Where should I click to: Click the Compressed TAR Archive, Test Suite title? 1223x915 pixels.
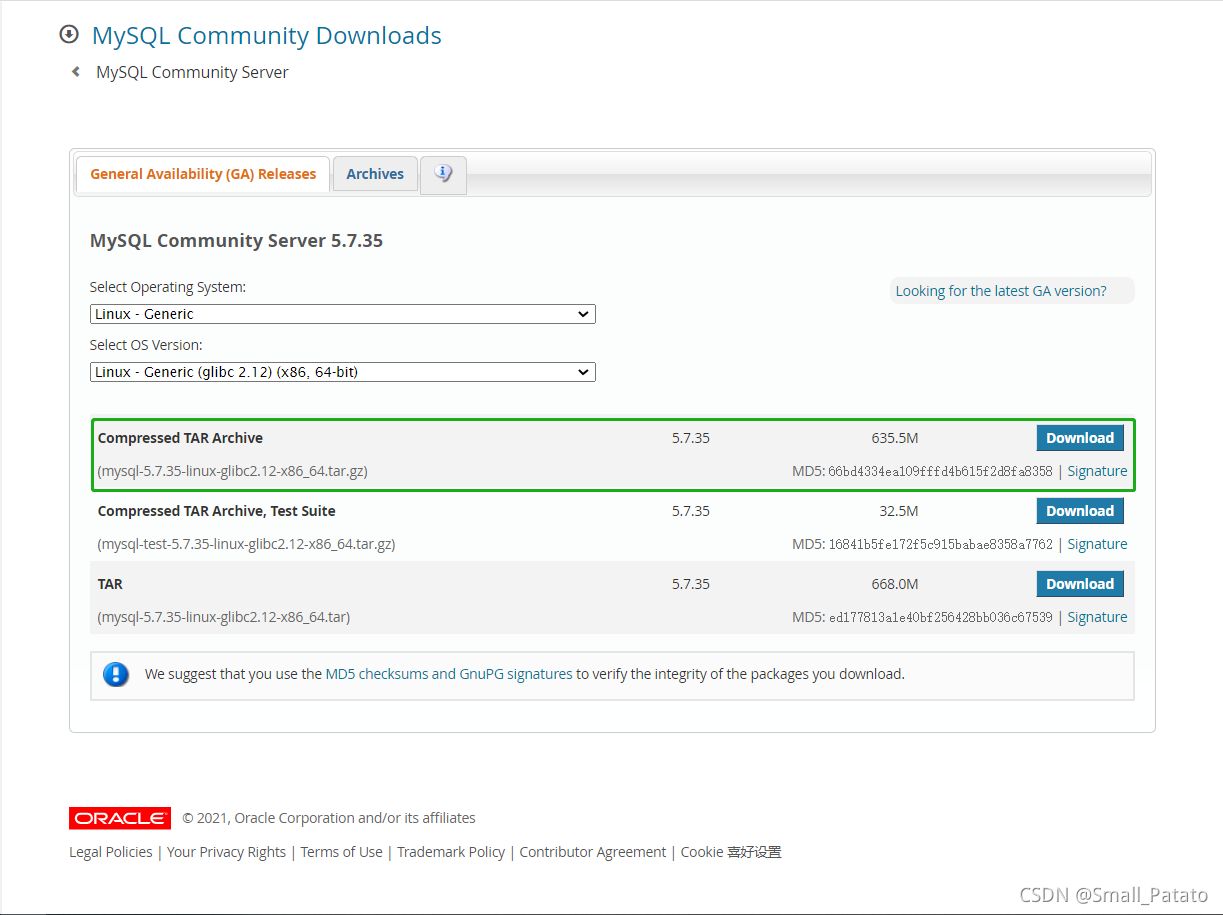click(x=217, y=511)
